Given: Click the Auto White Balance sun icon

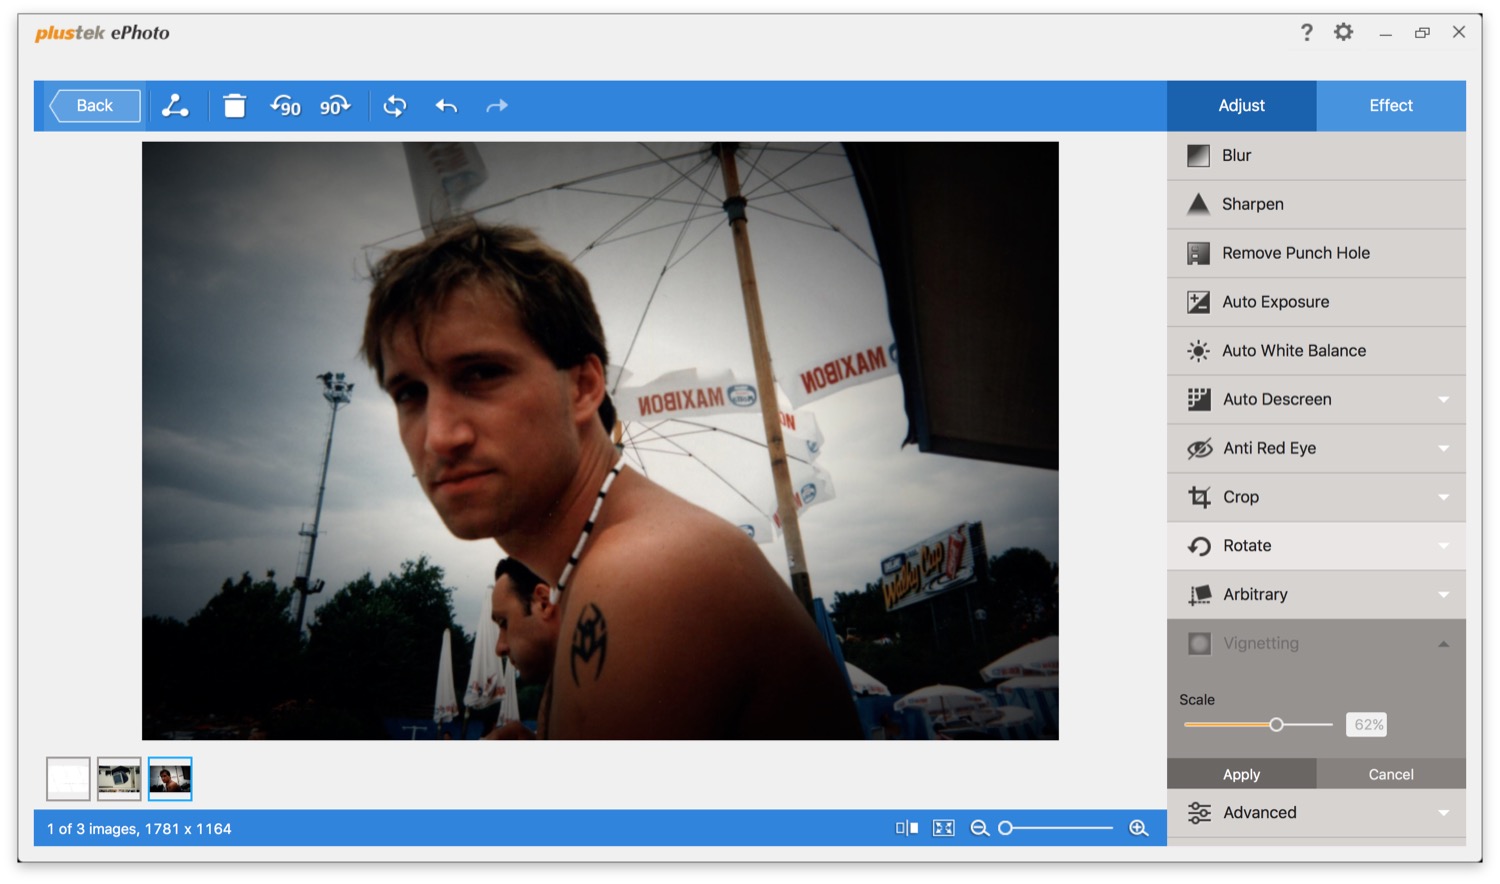Looking at the screenshot, I should pos(1198,351).
